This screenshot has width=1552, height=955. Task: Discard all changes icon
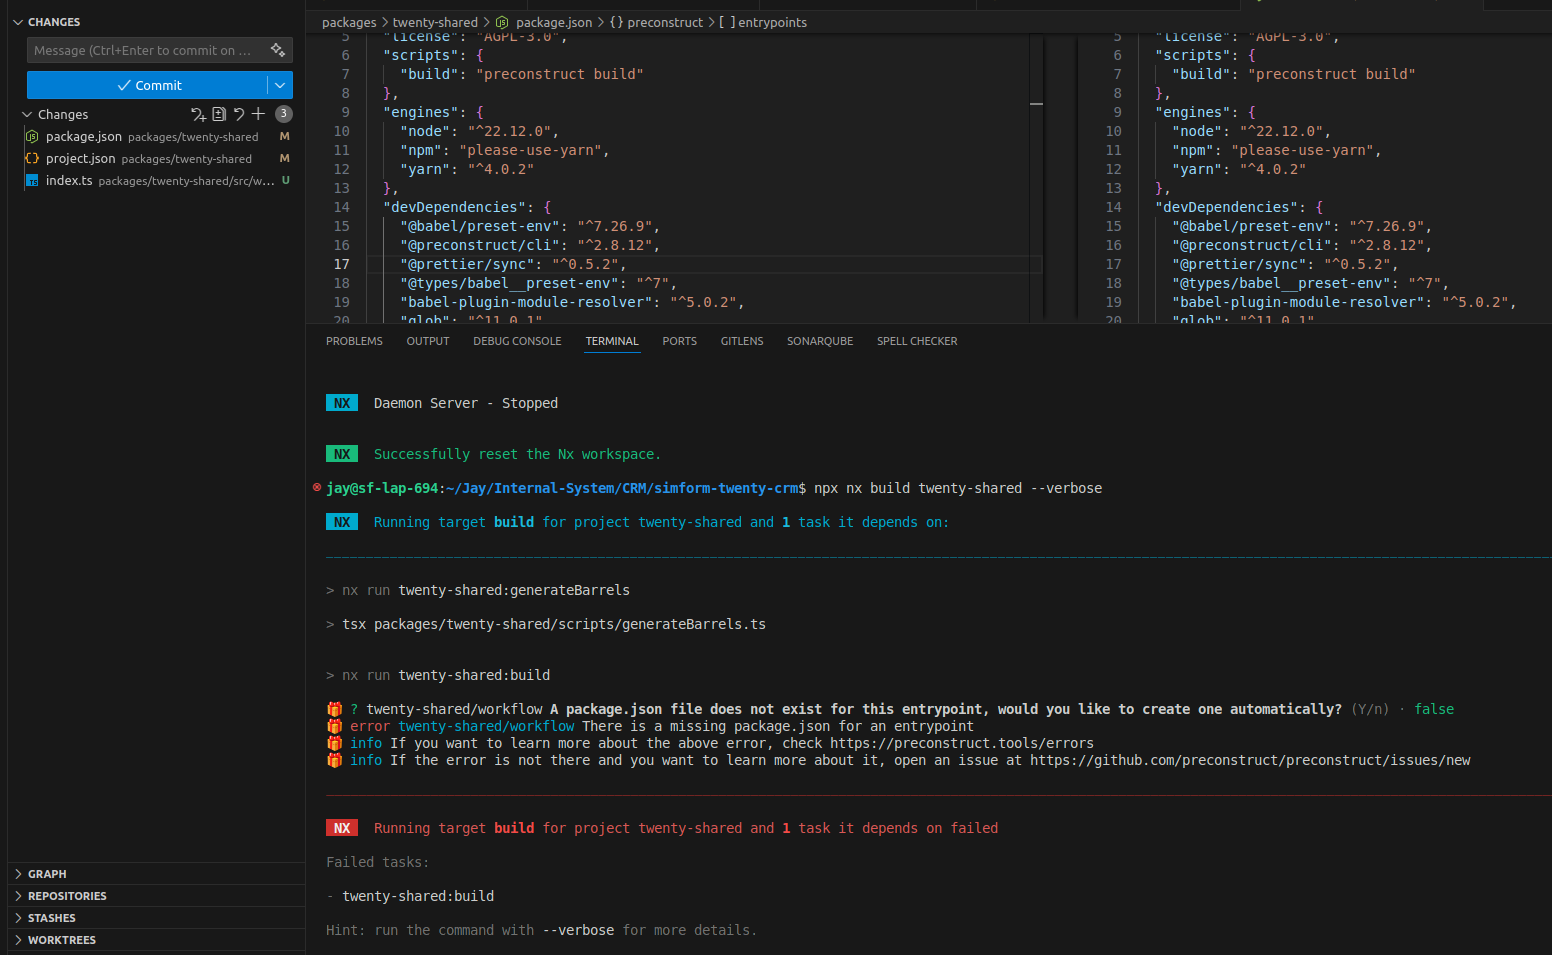(x=239, y=114)
